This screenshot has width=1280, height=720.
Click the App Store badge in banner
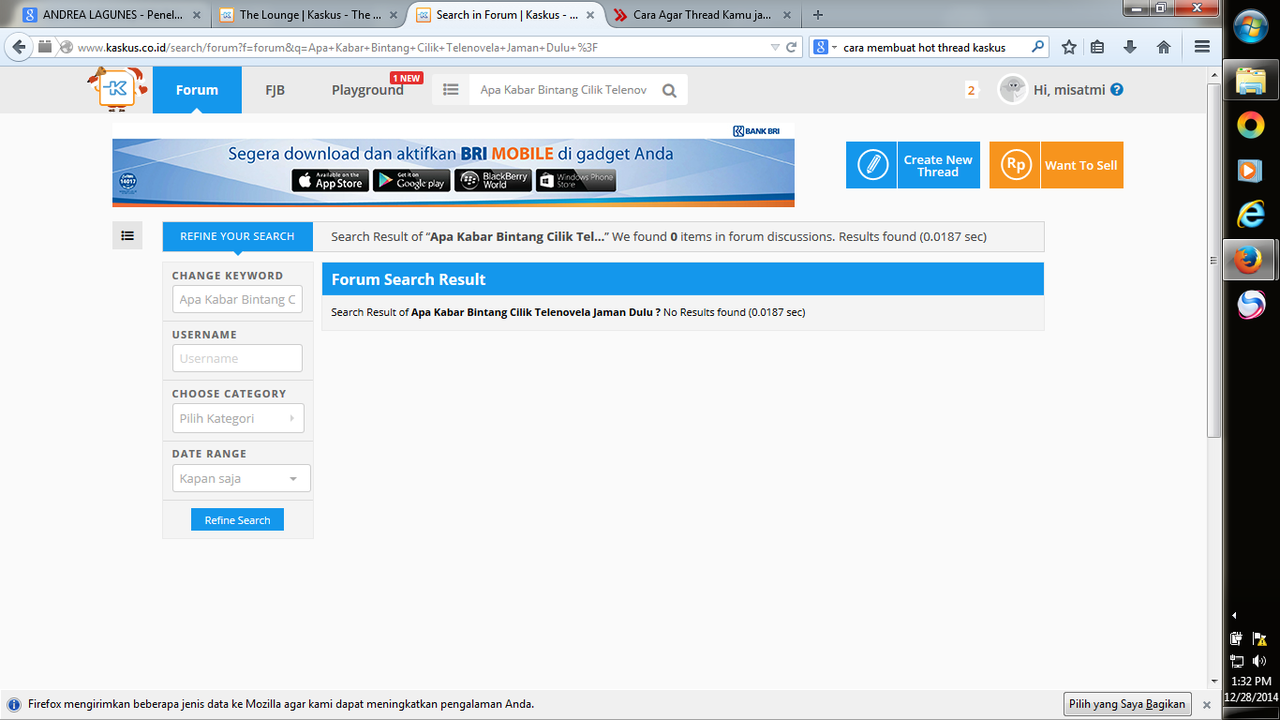330,180
